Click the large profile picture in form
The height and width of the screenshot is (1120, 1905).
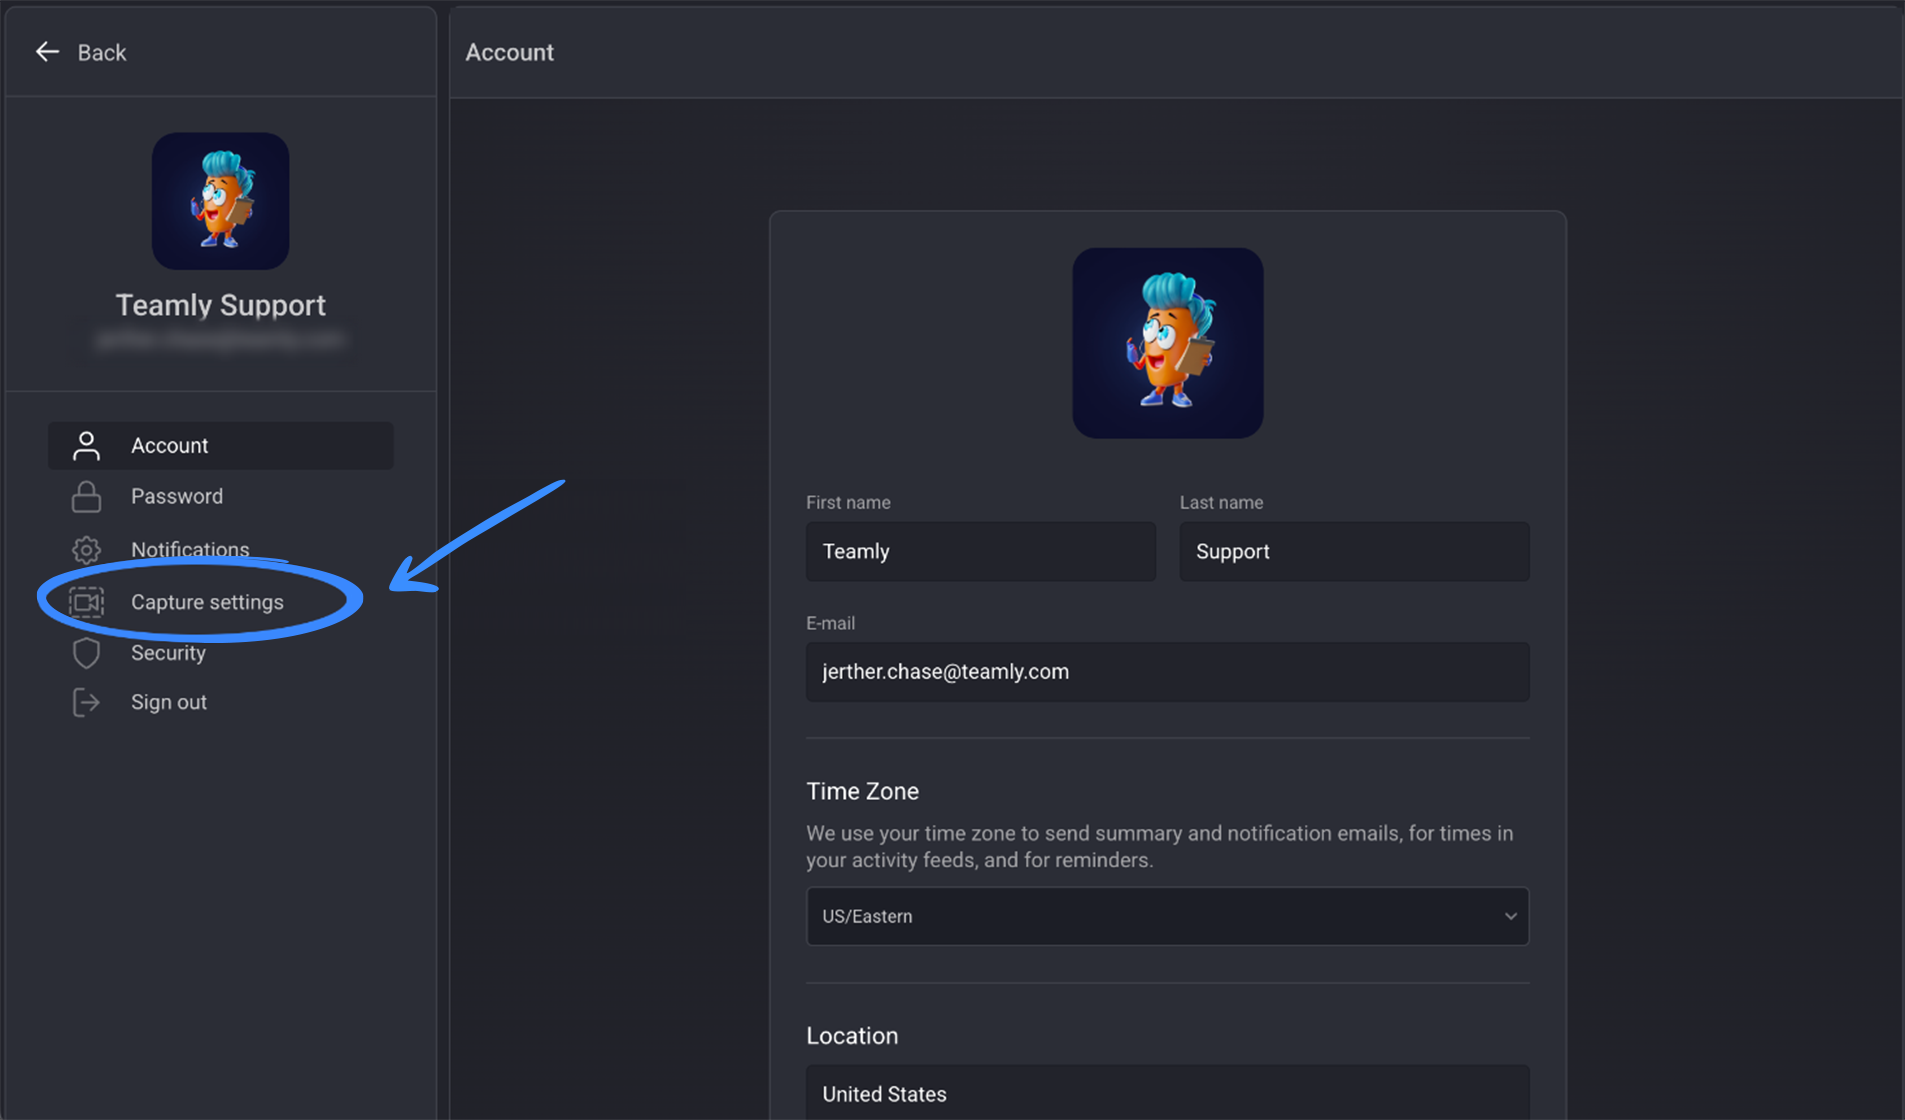(1167, 343)
